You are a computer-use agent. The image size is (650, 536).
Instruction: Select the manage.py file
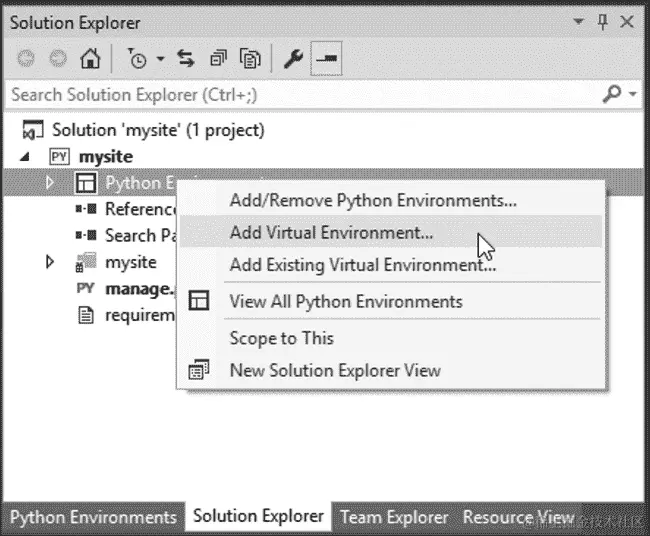coord(140,289)
